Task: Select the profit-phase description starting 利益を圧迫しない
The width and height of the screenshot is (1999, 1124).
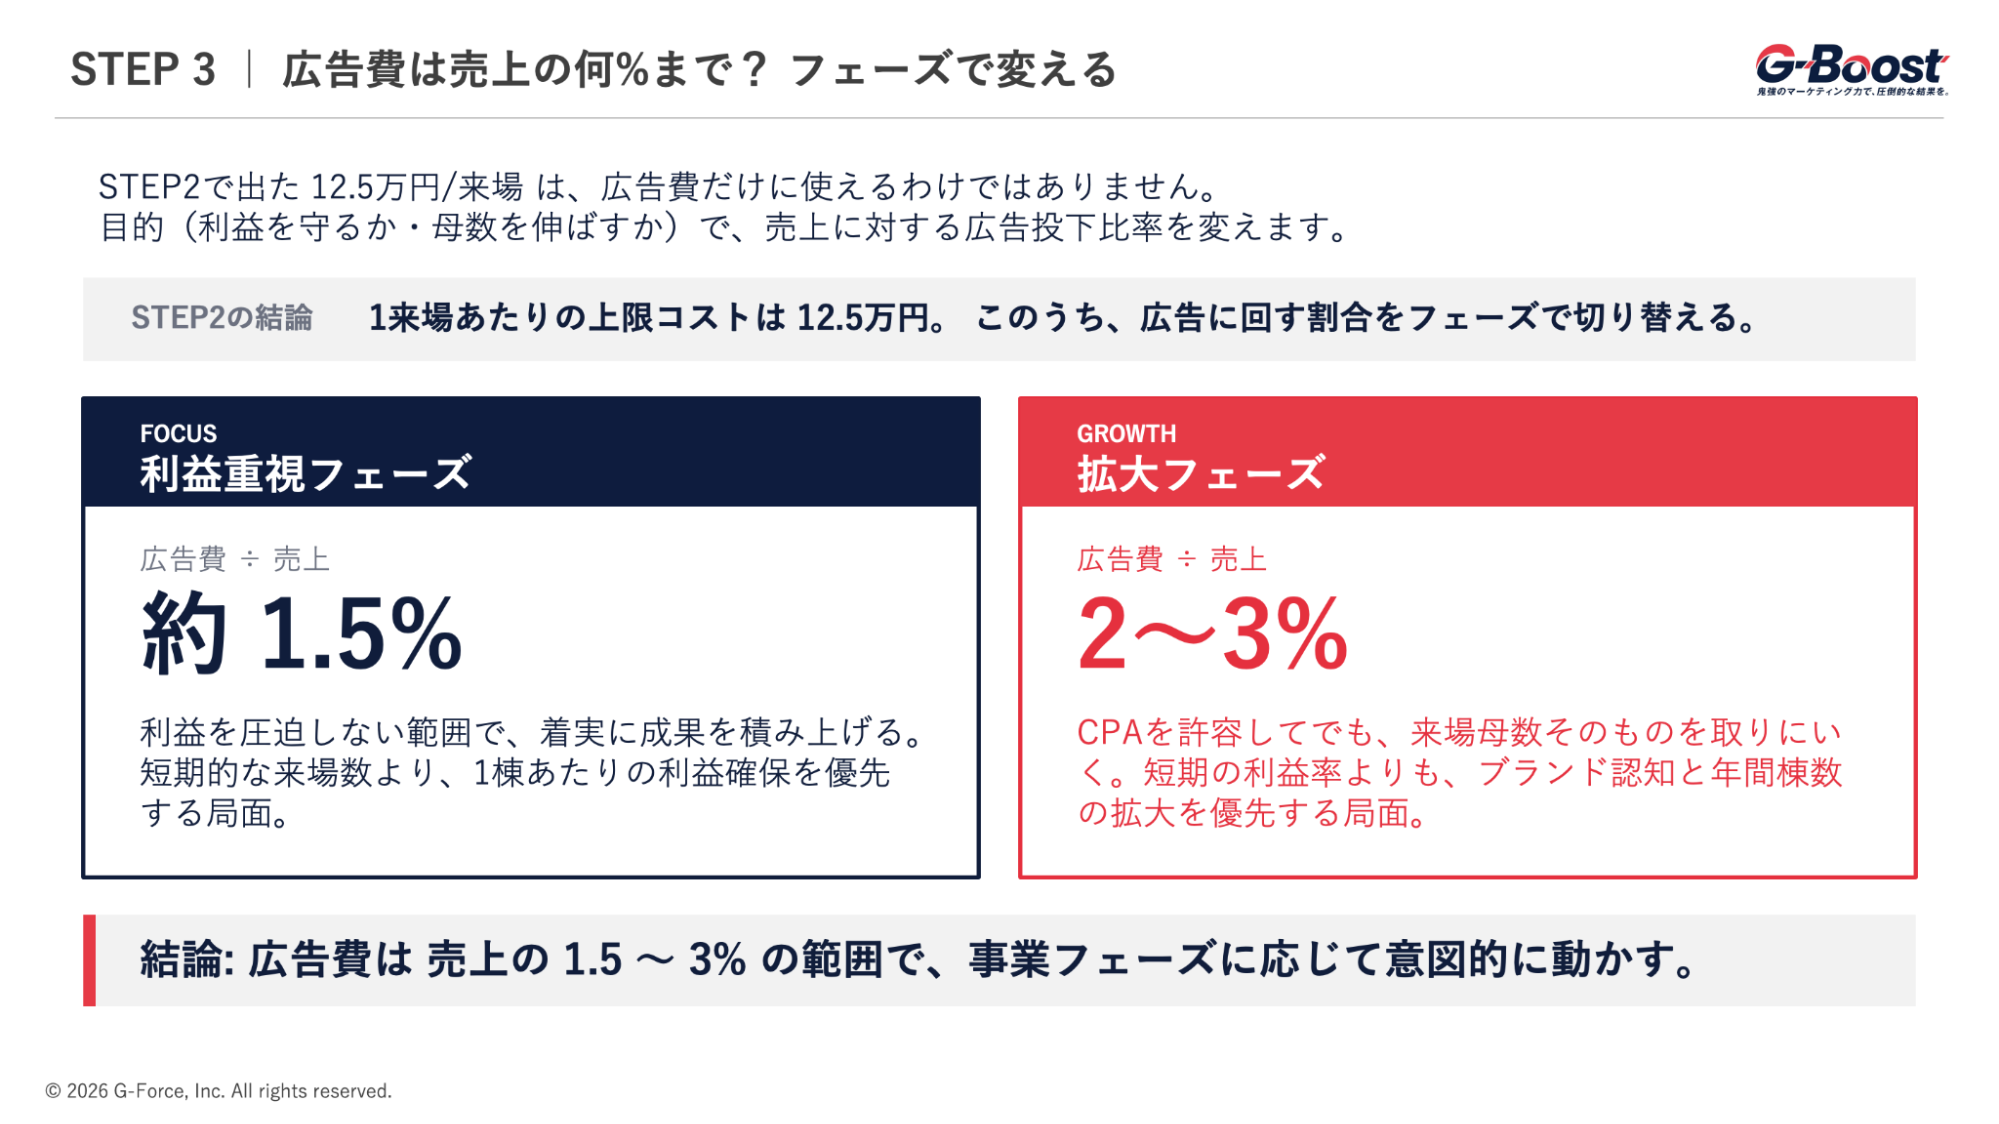Action: tap(530, 773)
